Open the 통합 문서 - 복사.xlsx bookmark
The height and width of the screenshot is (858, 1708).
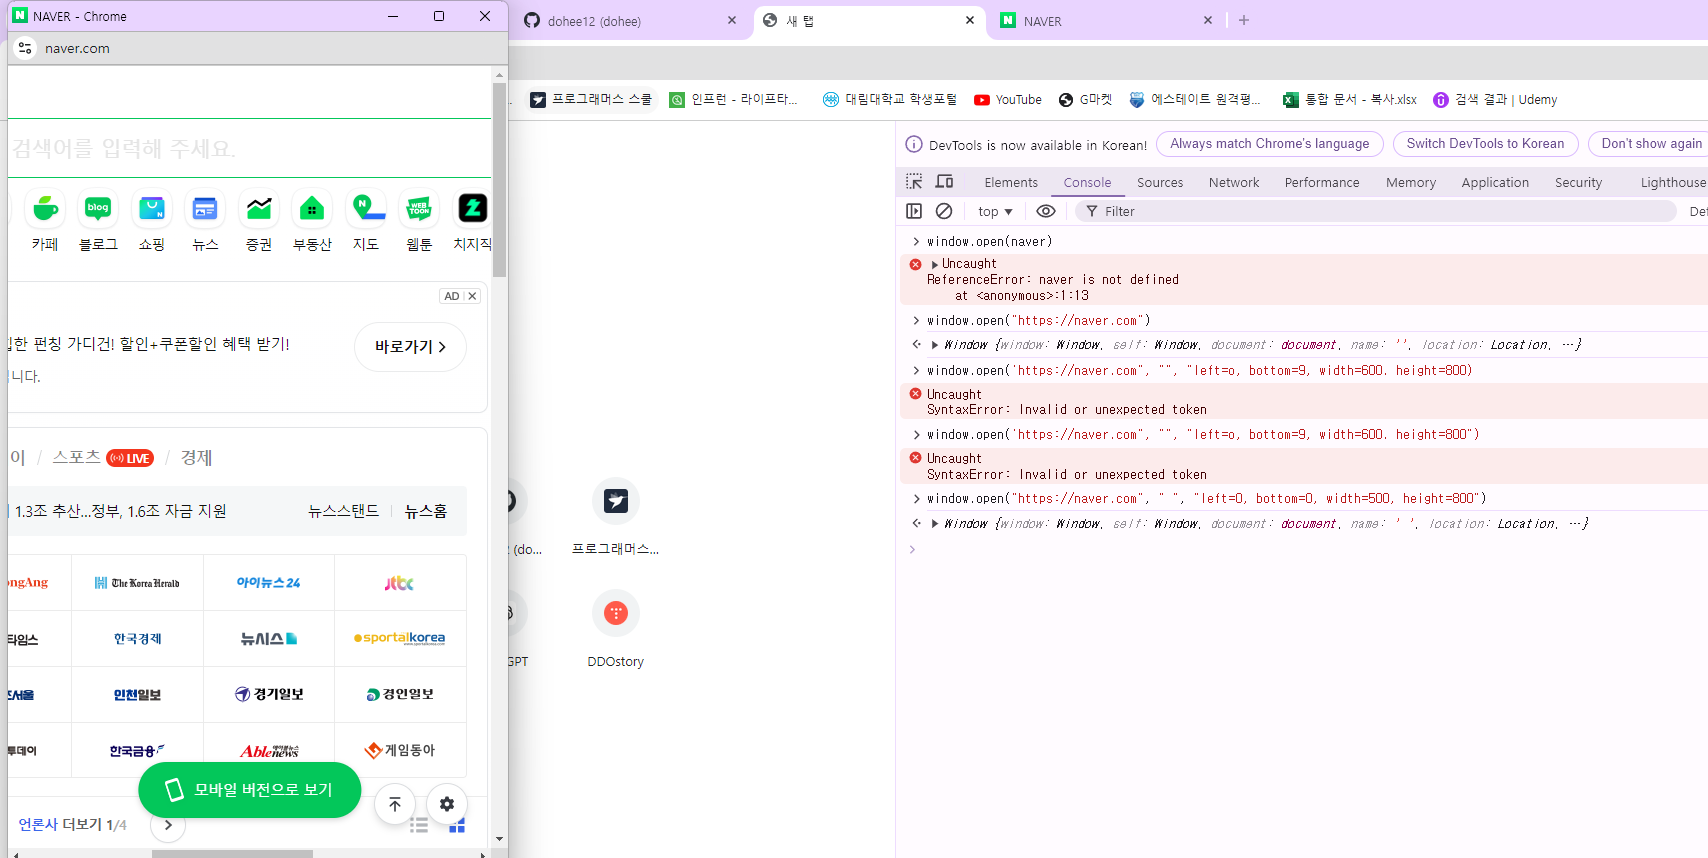click(1350, 100)
